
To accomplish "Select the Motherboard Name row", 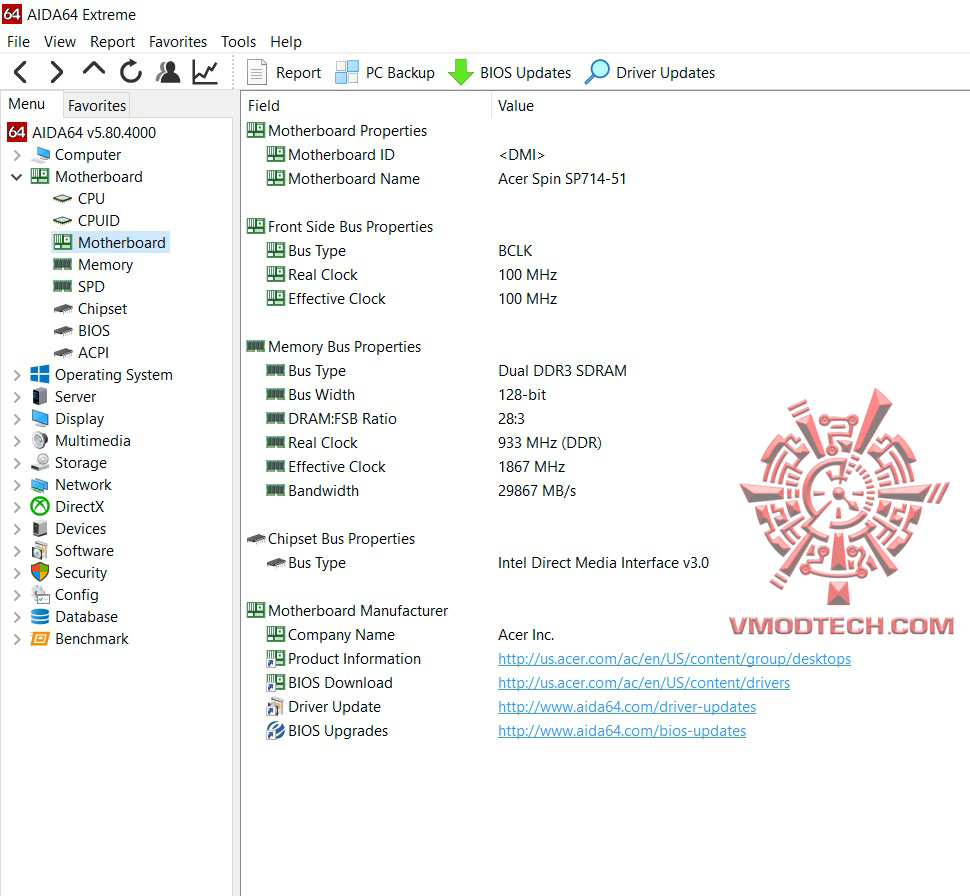I will [605, 179].
